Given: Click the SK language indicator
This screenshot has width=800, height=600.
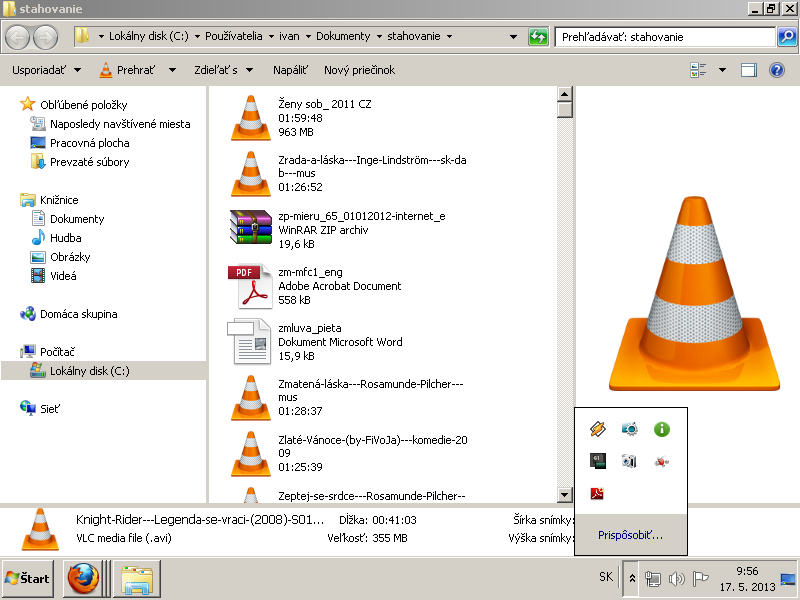Looking at the screenshot, I should pyautogui.click(x=606, y=577).
